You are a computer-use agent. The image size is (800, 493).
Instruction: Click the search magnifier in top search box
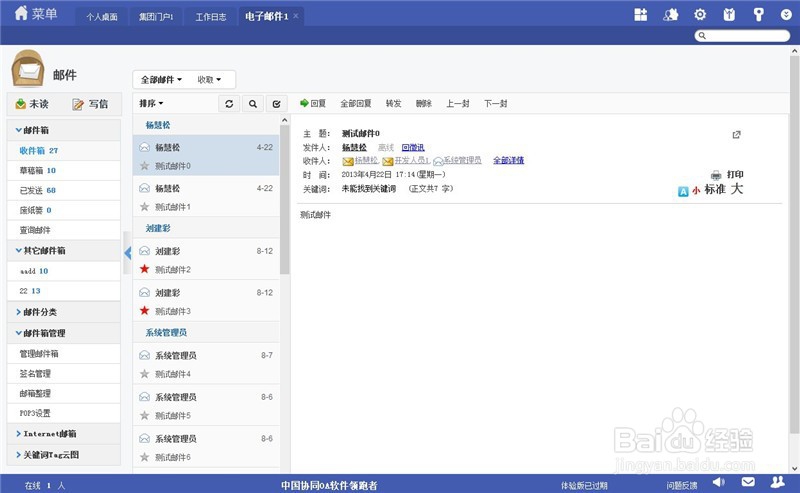[x=702, y=35]
